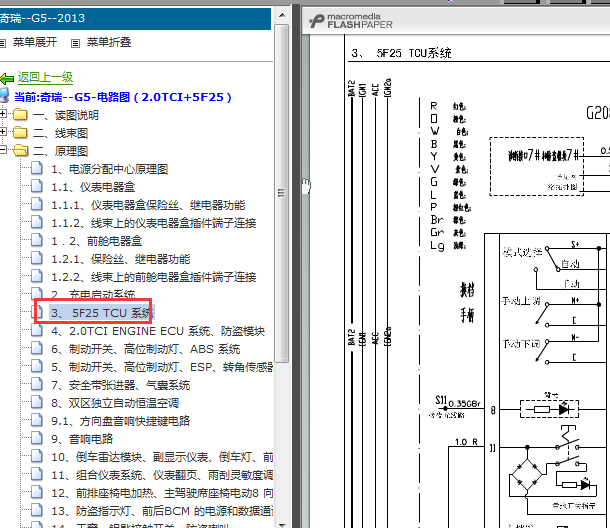Click the icon beside 菜单展开
This screenshot has height=528, width=610.
tap(3, 43)
